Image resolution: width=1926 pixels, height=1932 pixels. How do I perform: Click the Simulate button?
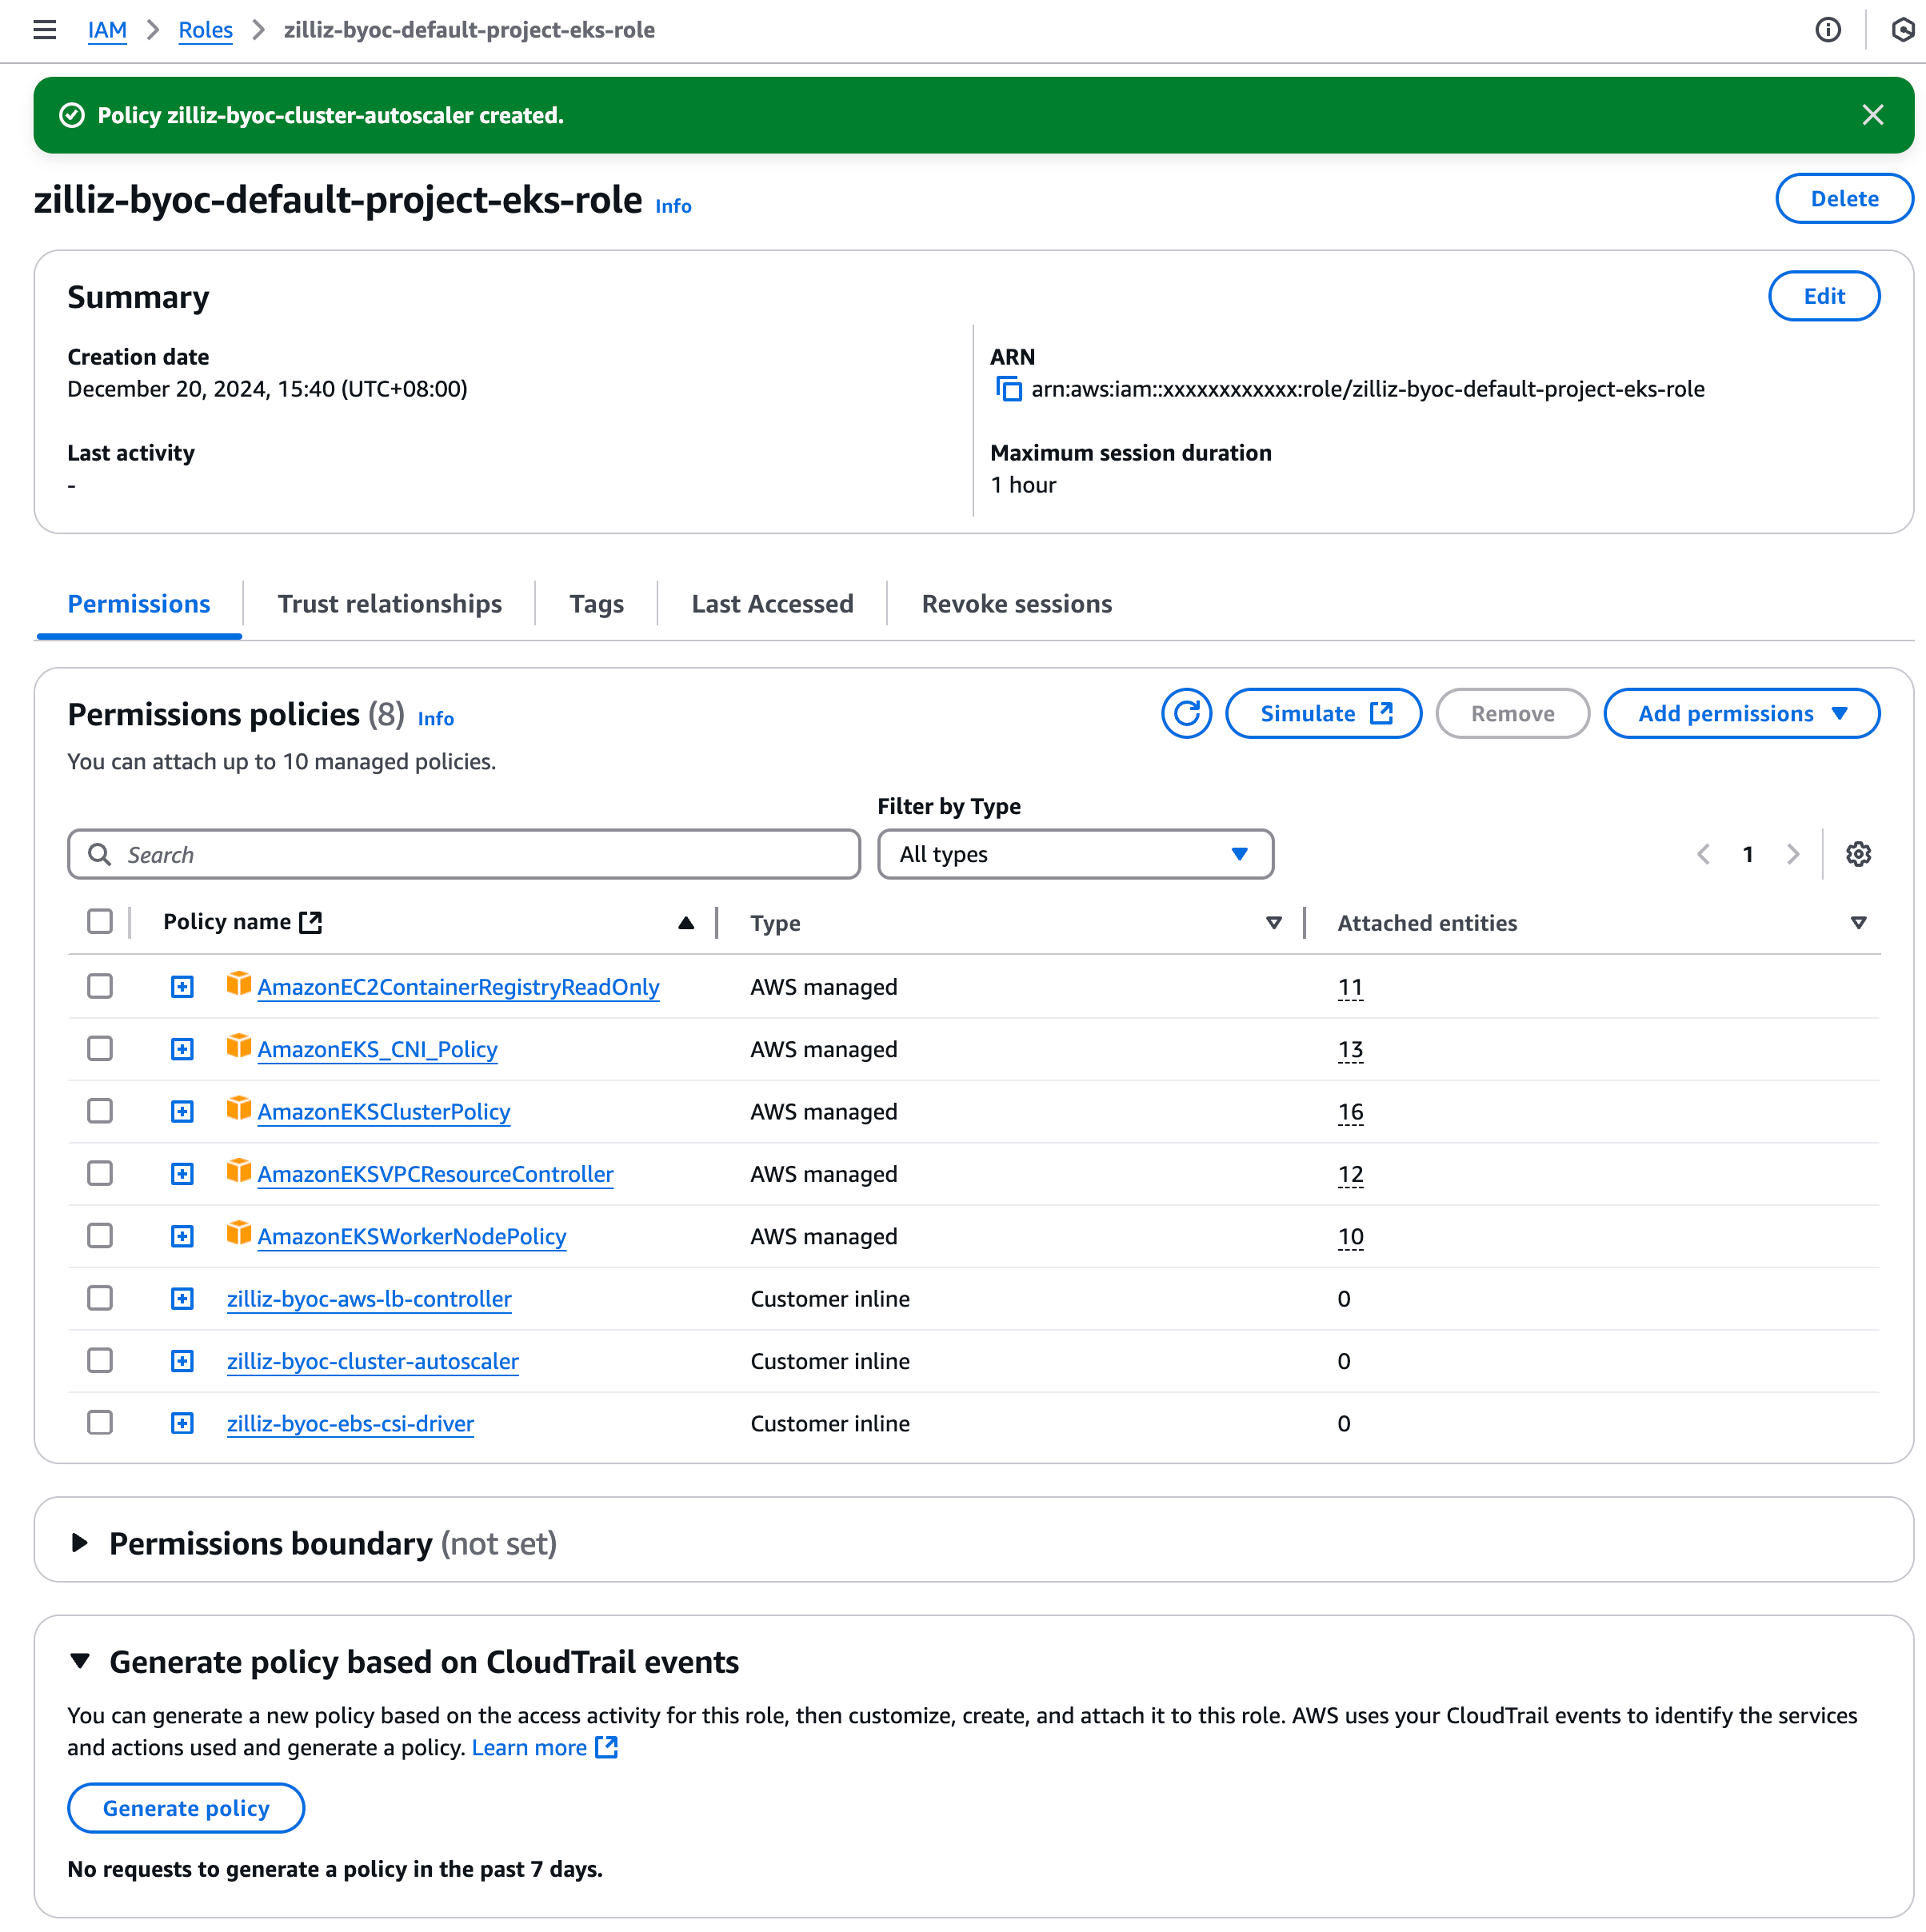click(x=1323, y=713)
